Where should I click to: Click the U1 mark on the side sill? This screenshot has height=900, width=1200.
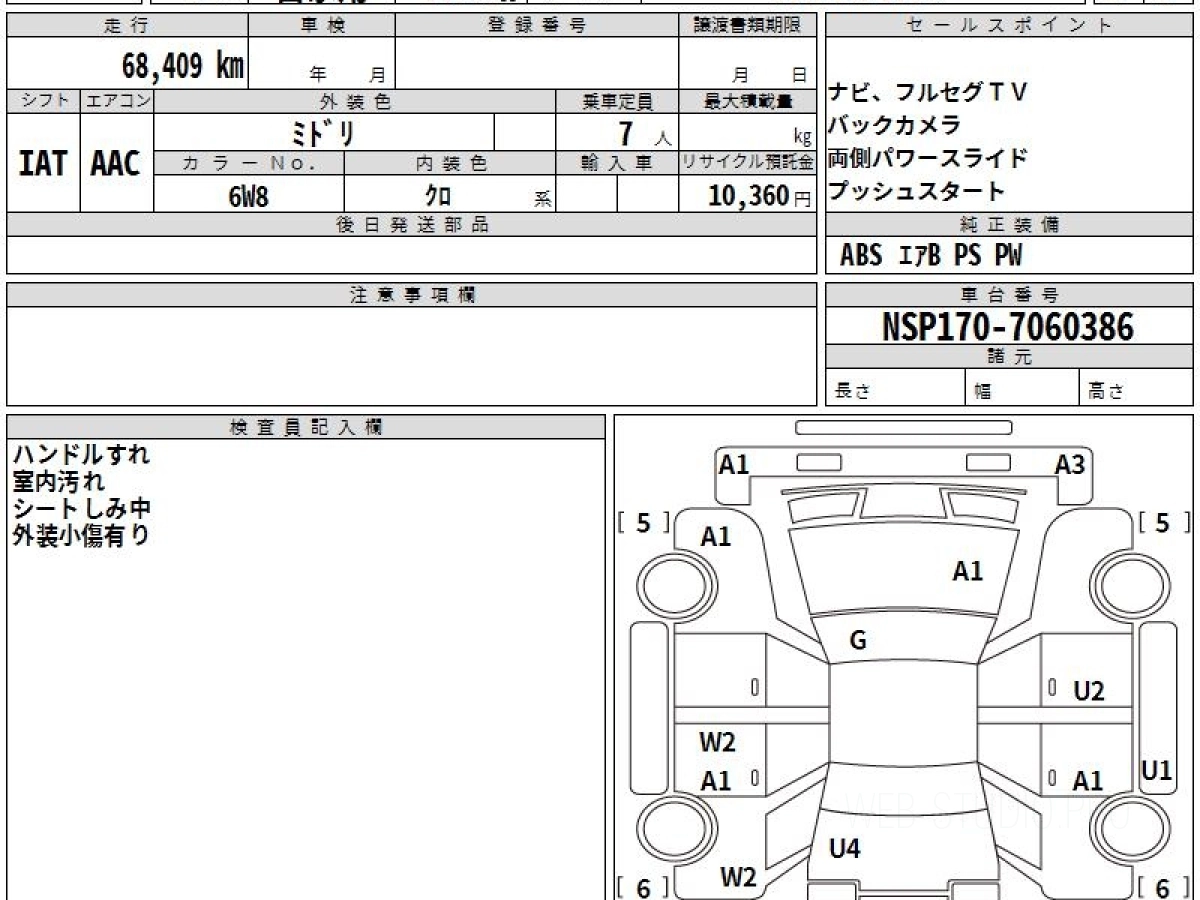1156,771
